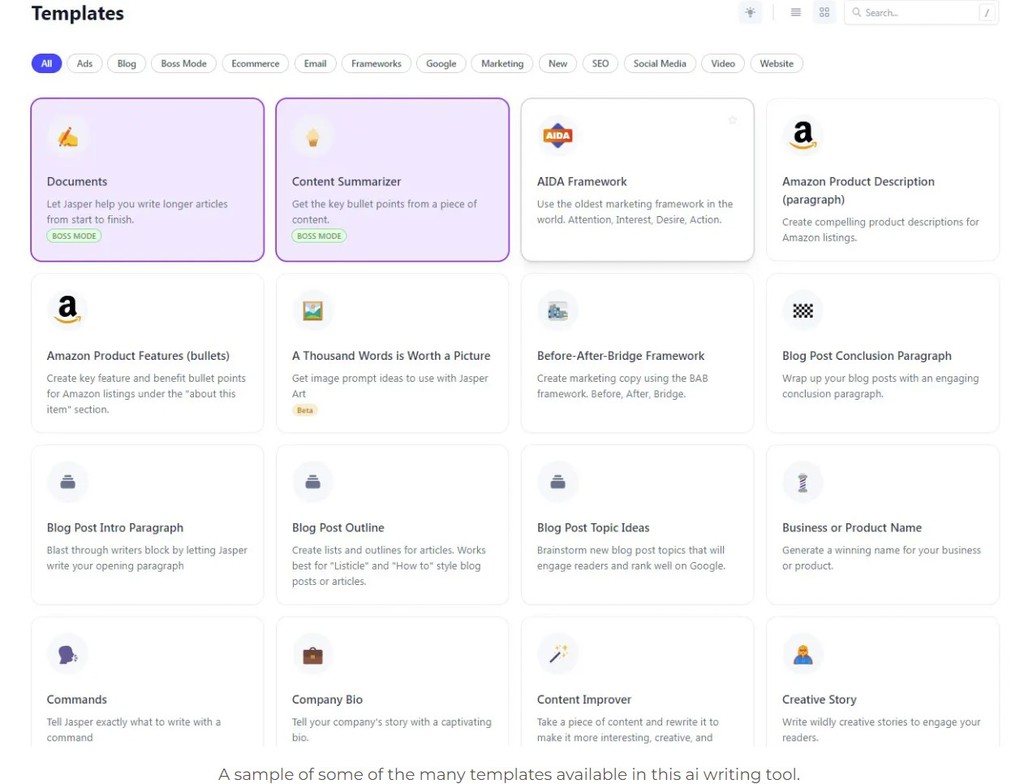Switch to grid view layout

pyautogui.click(x=824, y=12)
